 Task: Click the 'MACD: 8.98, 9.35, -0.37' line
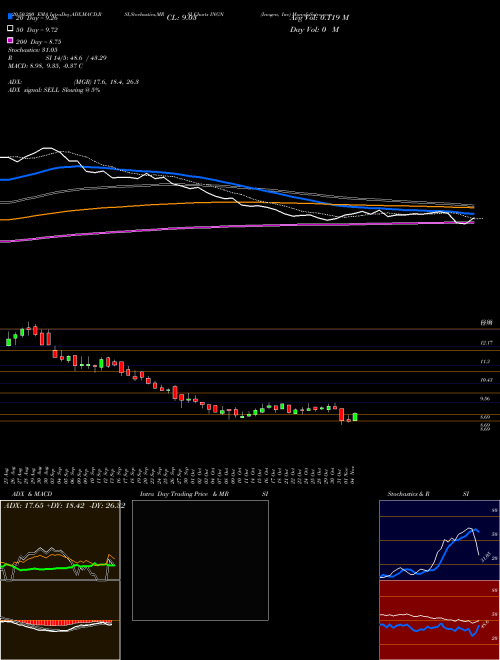(45, 66)
